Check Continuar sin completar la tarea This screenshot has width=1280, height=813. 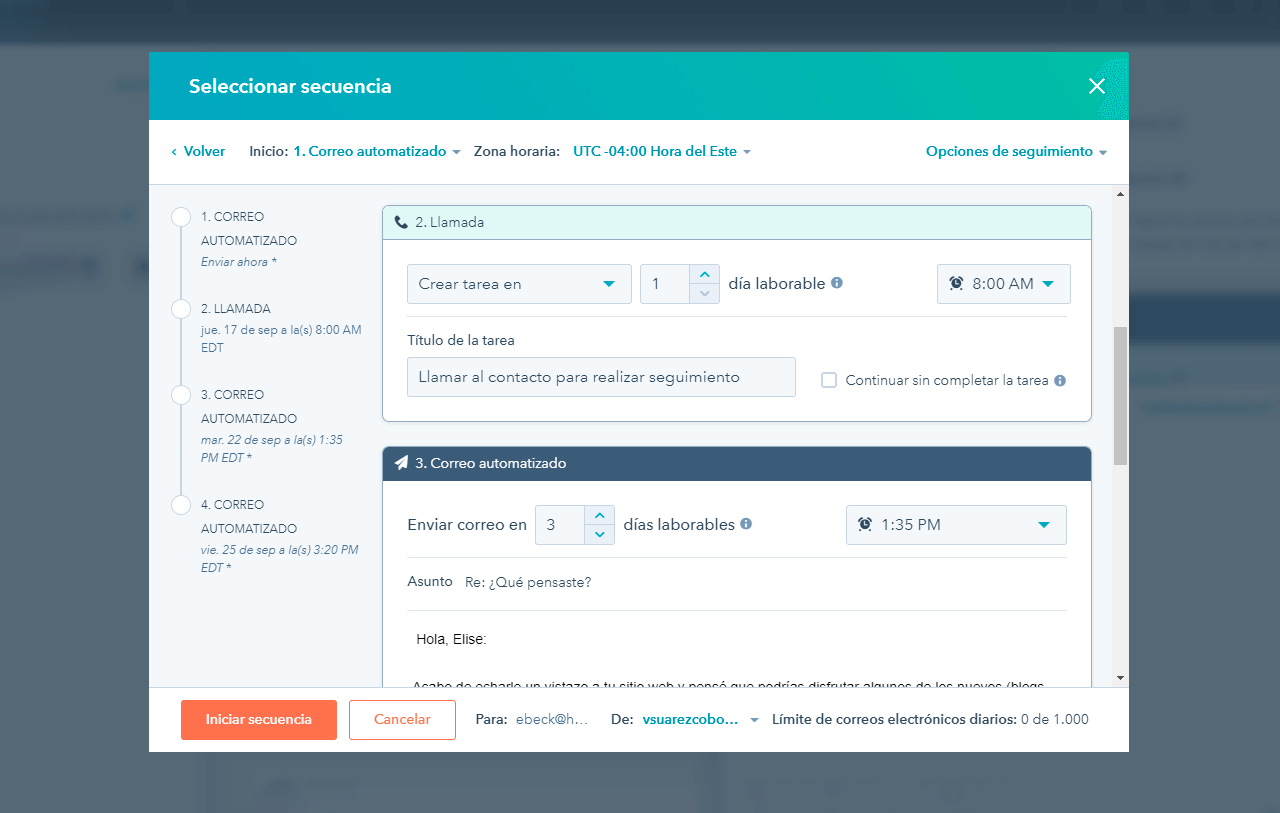tap(829, 380)
